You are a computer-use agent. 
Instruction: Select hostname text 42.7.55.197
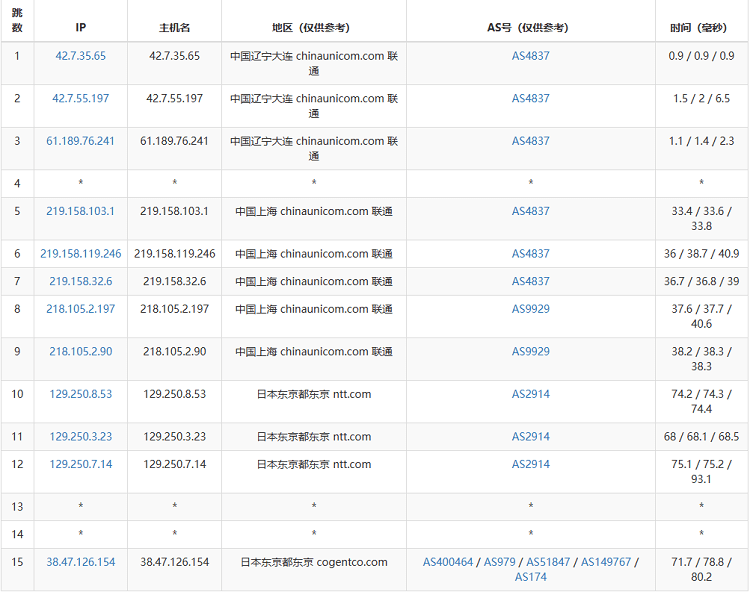(175, 99)
